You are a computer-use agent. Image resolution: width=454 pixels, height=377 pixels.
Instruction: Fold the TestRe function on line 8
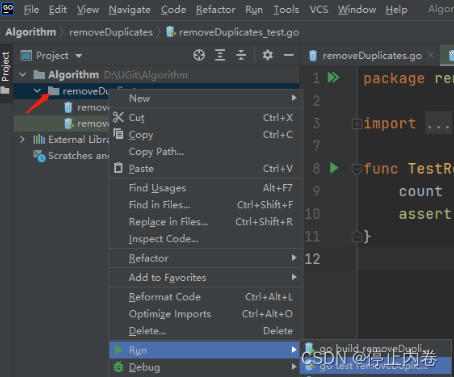(x=357, y=169)
